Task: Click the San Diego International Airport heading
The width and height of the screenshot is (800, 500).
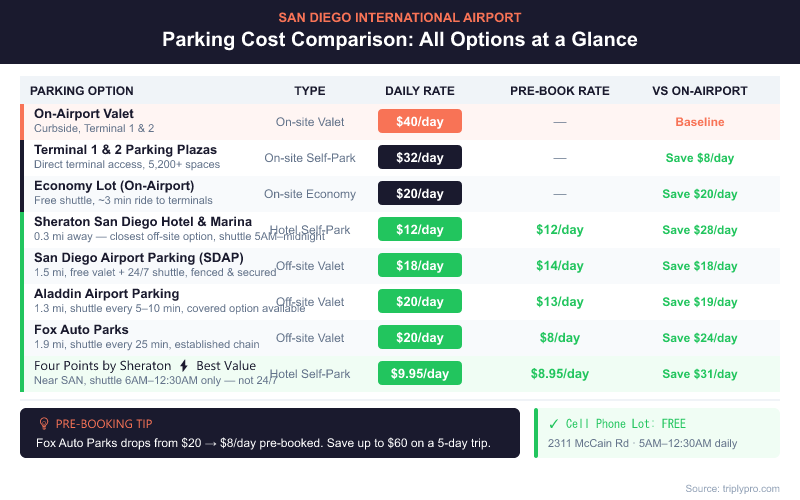Action: click(x=400, y=17)
